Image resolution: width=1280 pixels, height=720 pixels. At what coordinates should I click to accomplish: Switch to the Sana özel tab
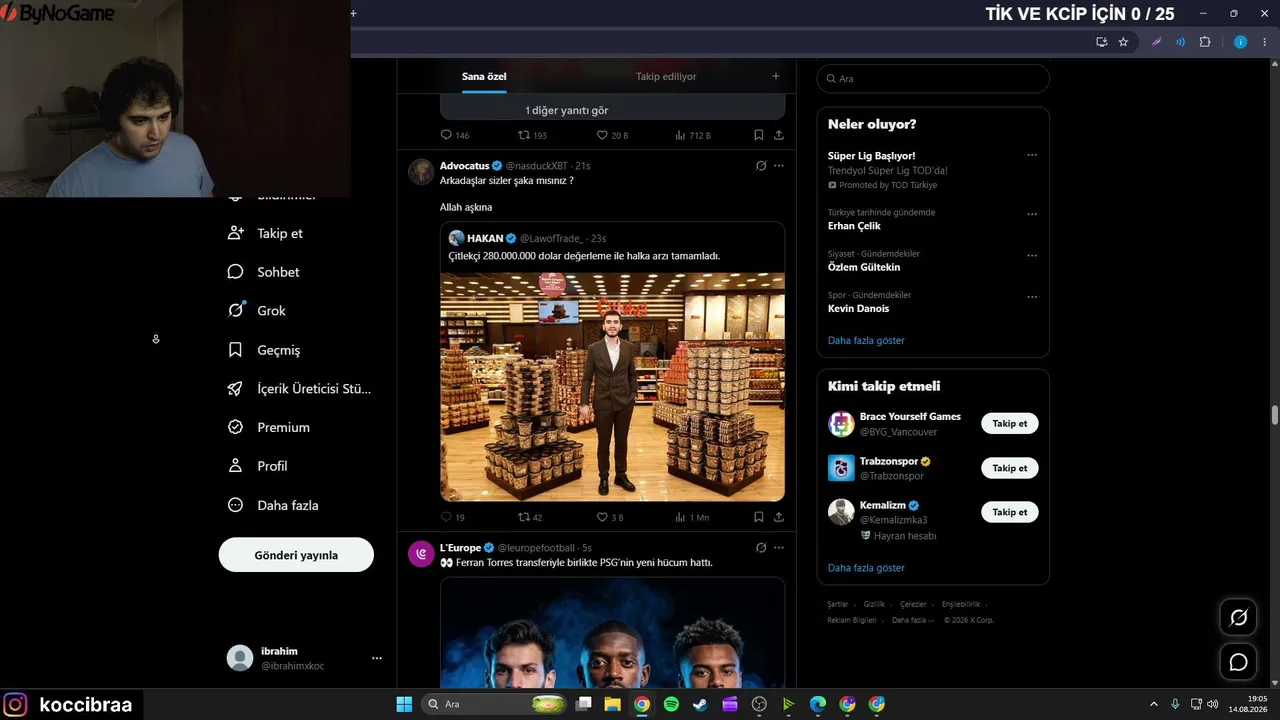coord(484,77)
